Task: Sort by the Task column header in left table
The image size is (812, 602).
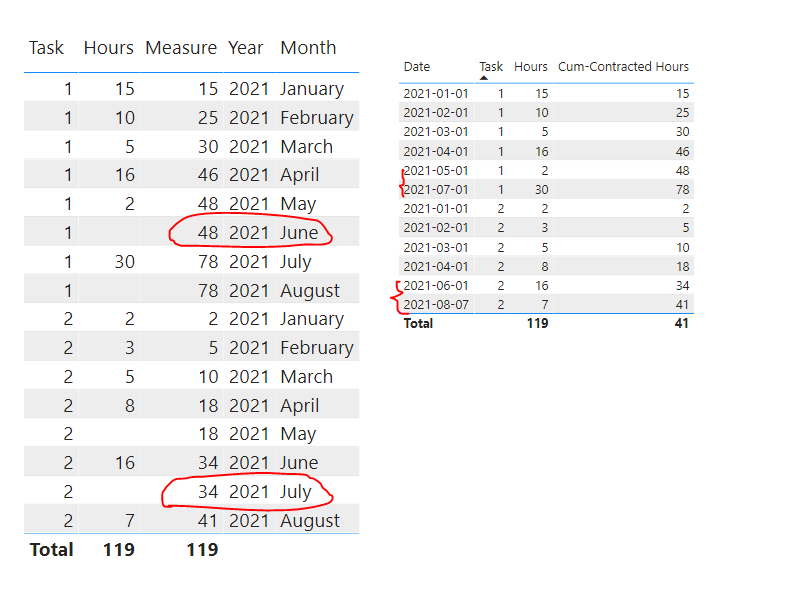Action: coord(46,48)
